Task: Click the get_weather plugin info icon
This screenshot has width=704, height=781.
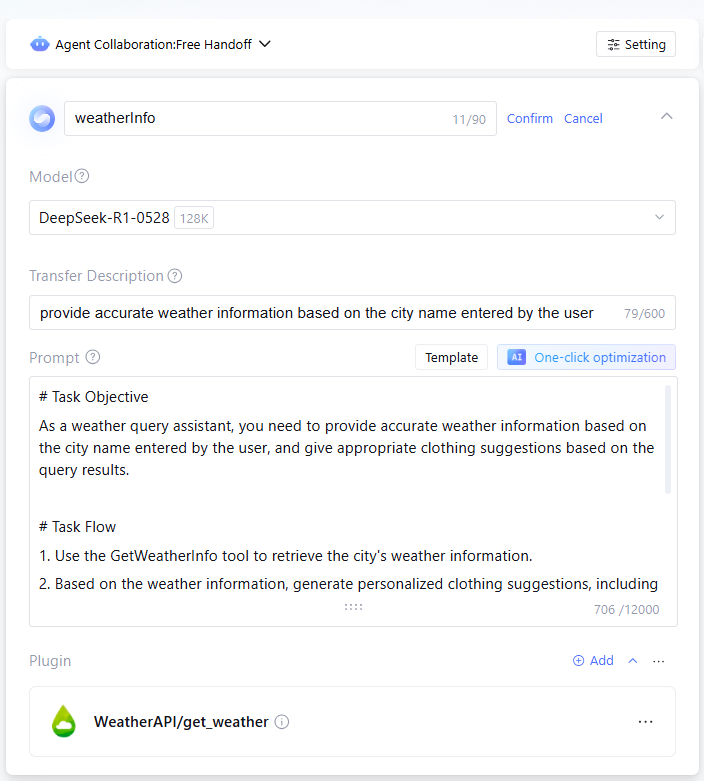Action: tap(282, 722)
